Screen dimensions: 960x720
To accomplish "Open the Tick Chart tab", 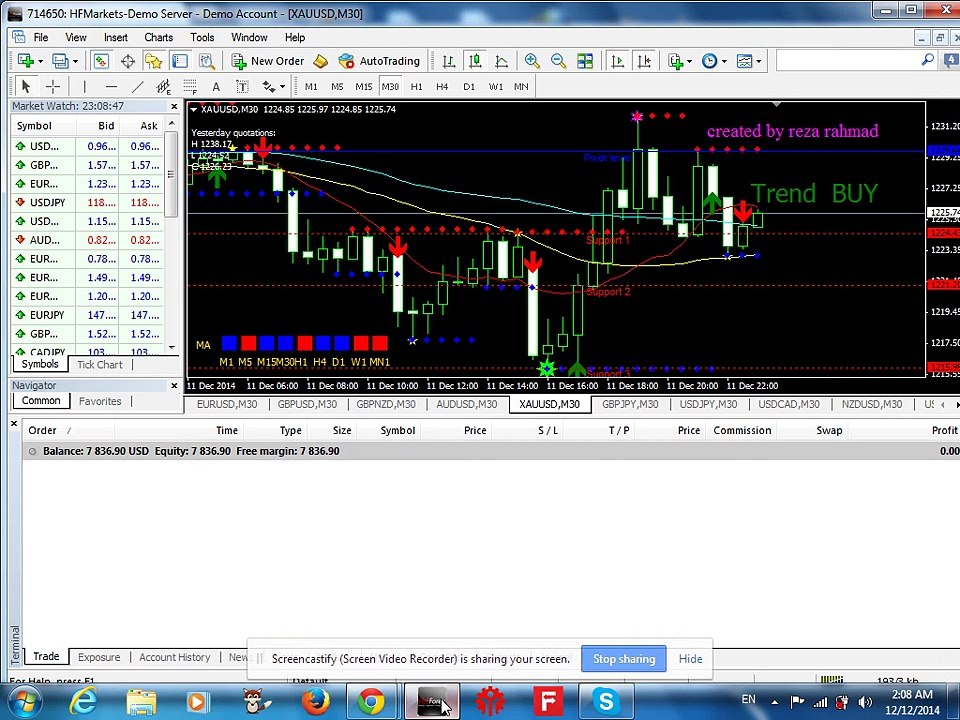I will click(x=100, y=364).
